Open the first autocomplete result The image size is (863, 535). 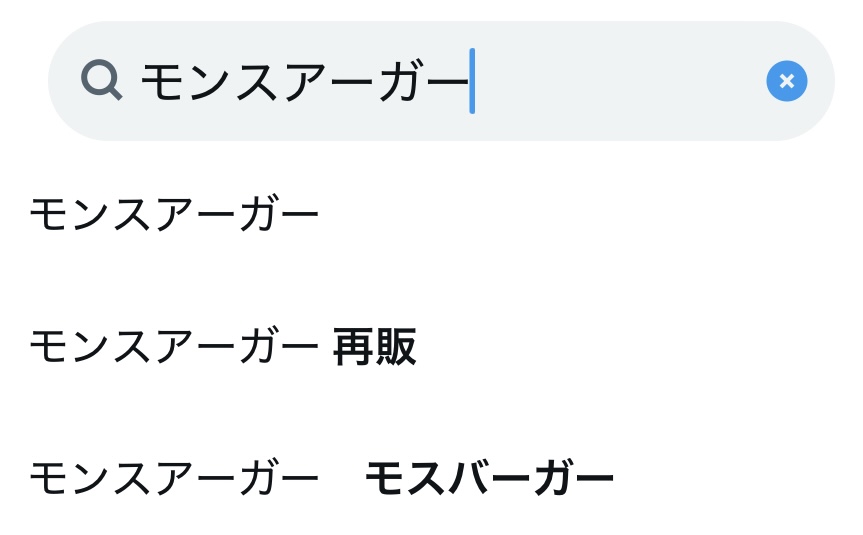point(174,214)
